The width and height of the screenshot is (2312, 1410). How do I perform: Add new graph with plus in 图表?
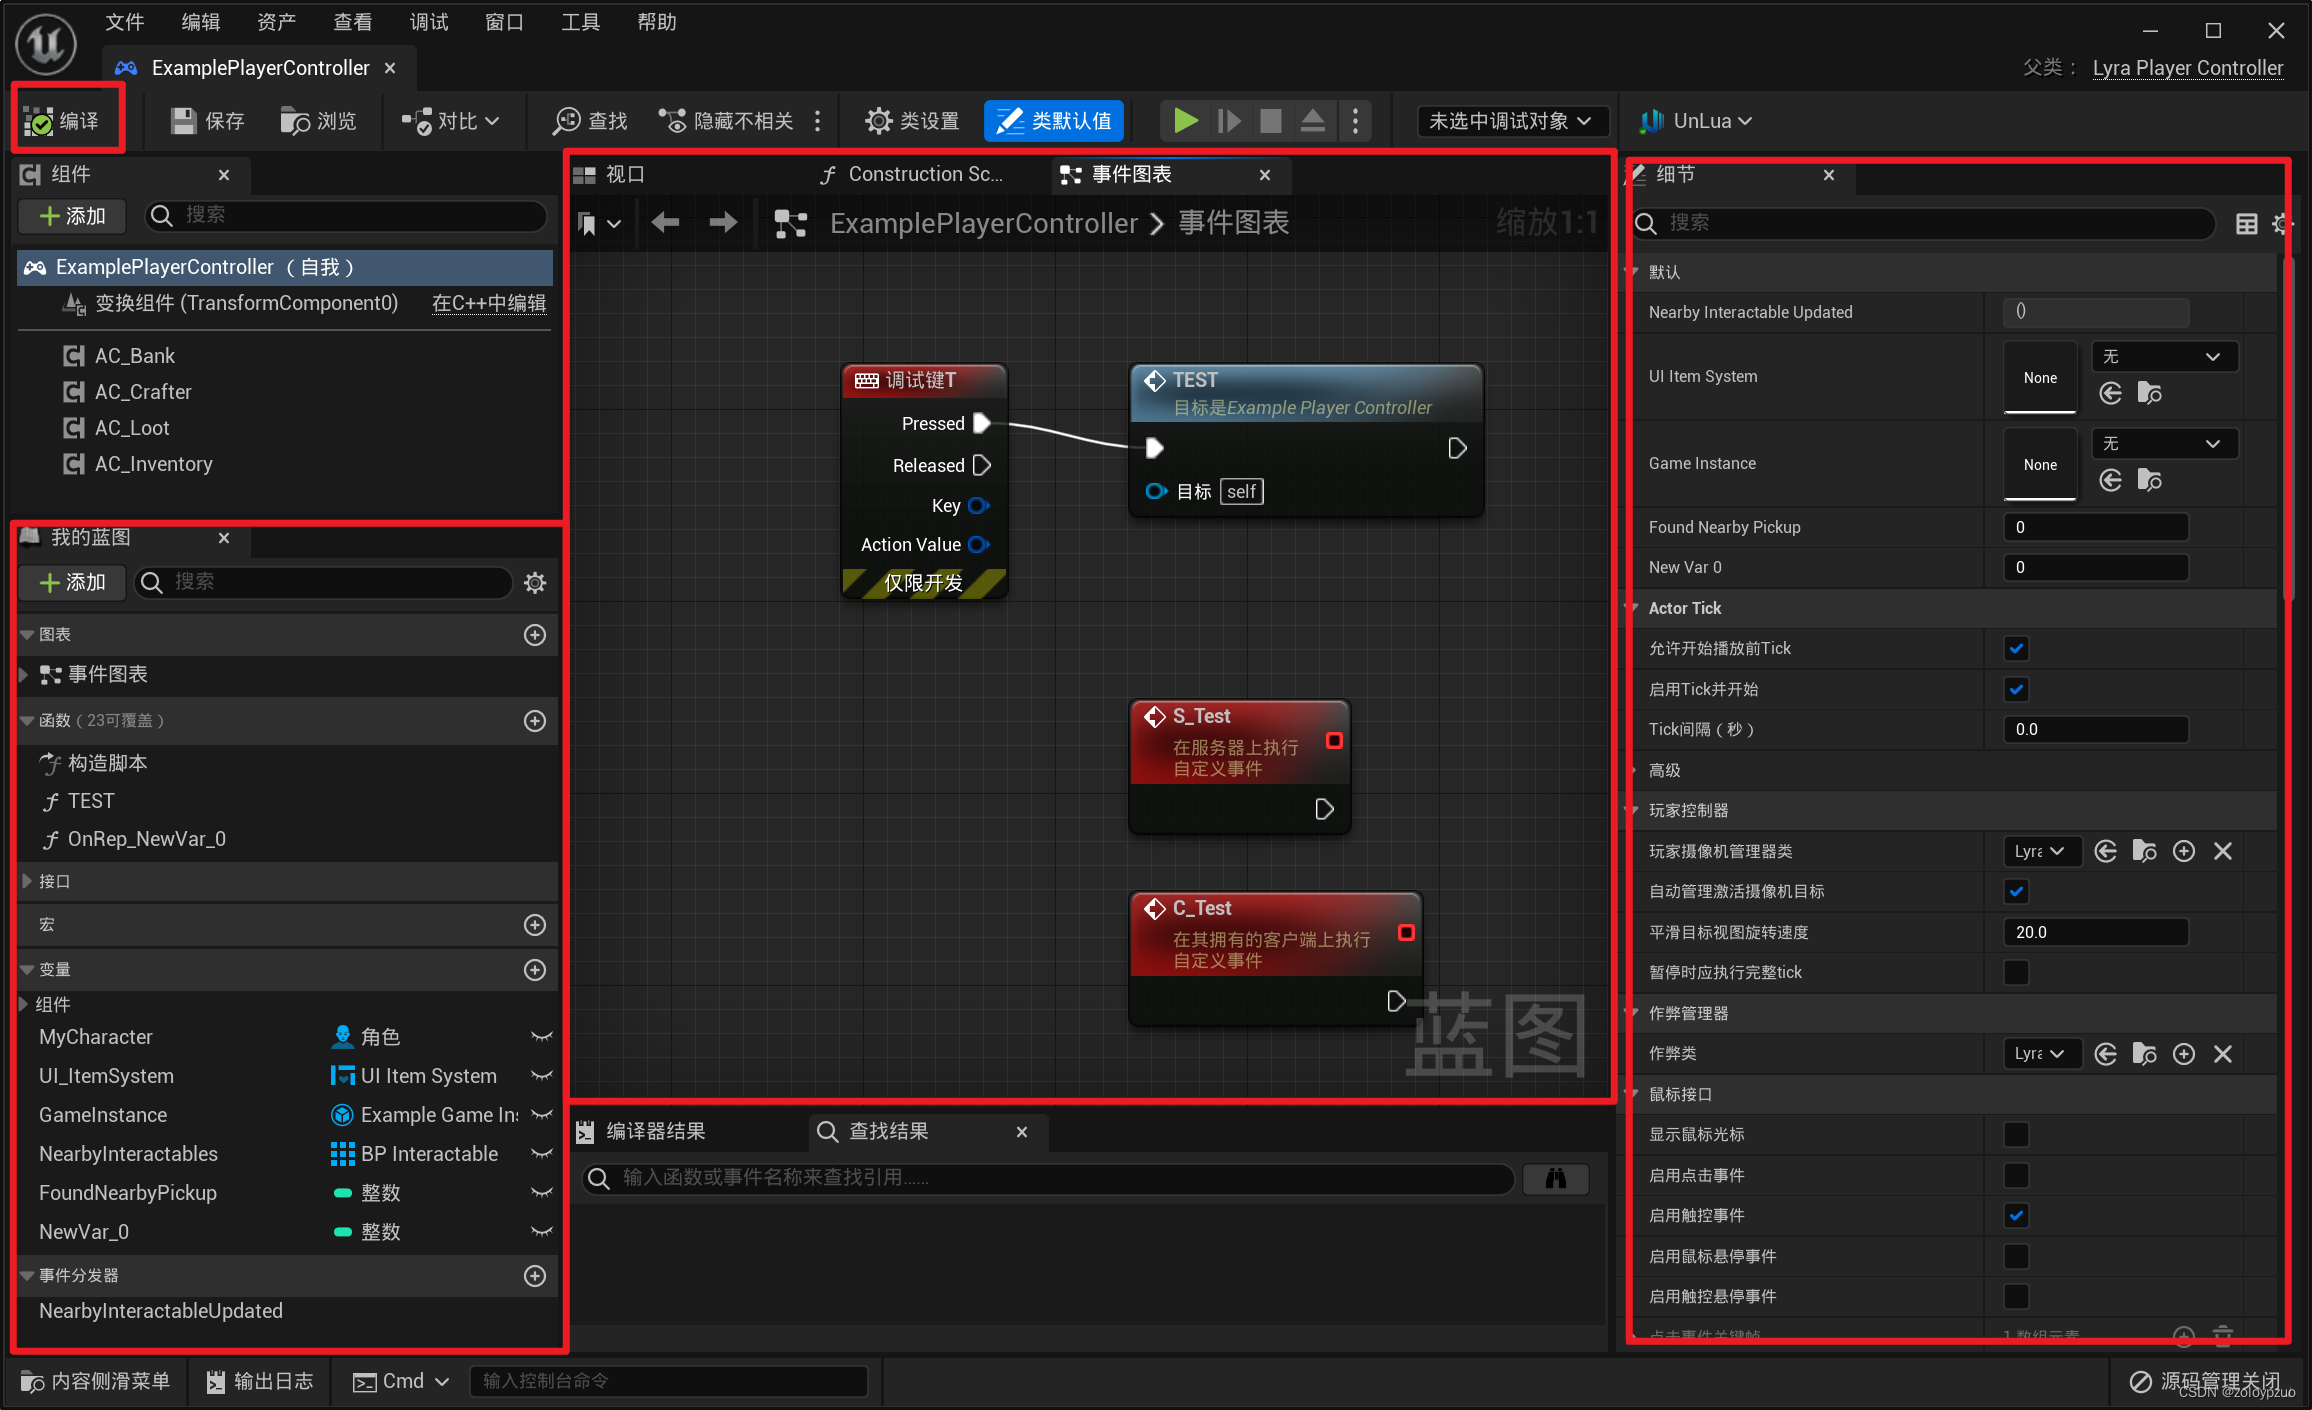point(535,635)
